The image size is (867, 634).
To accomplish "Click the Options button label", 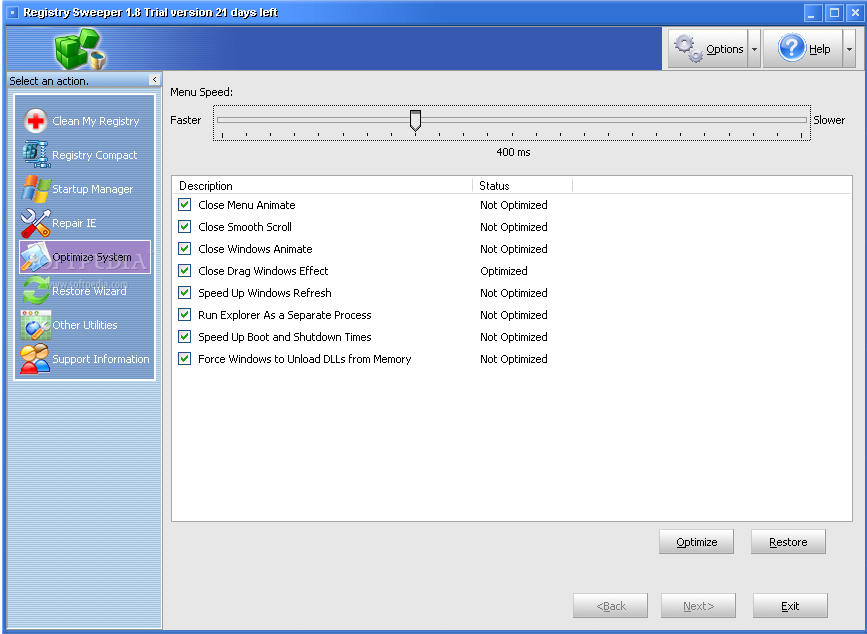I will [724, 49].
